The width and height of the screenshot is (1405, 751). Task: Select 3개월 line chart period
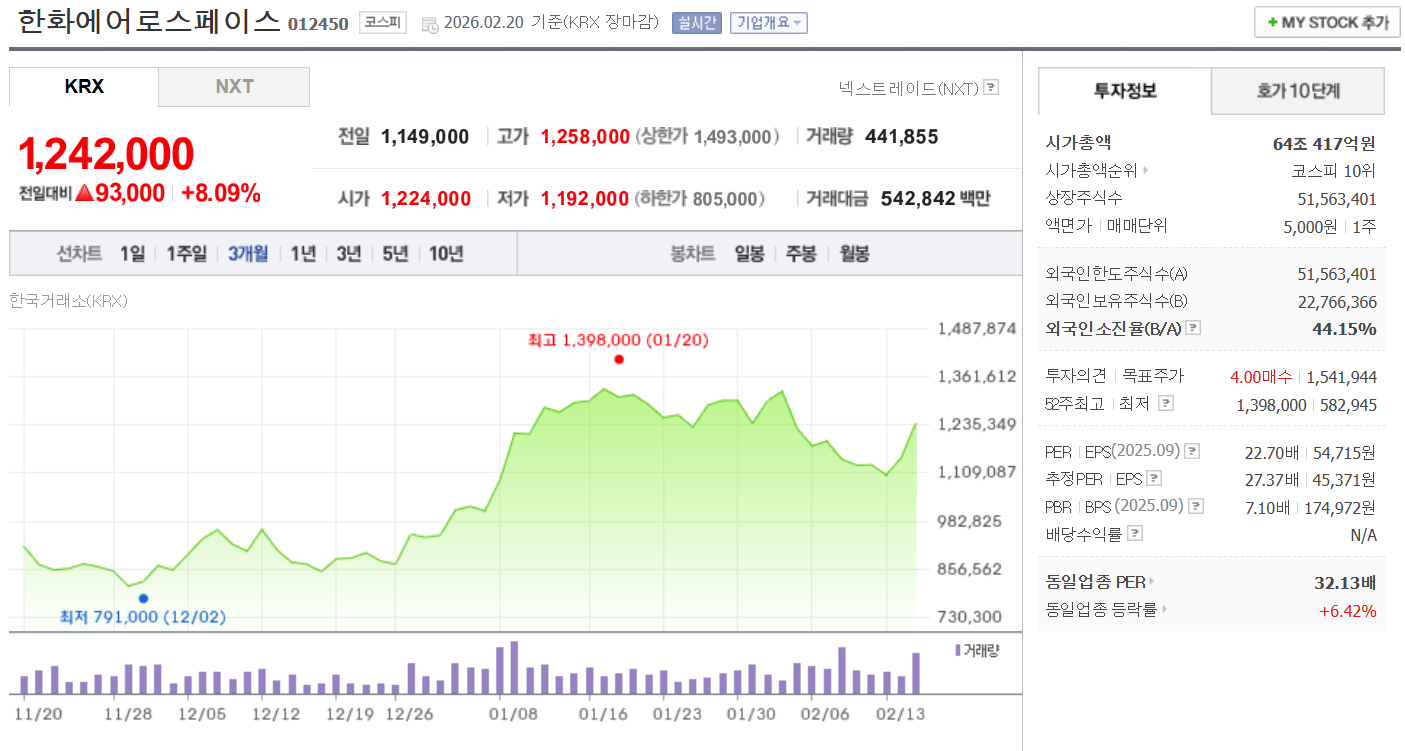(x=248, y=254)
